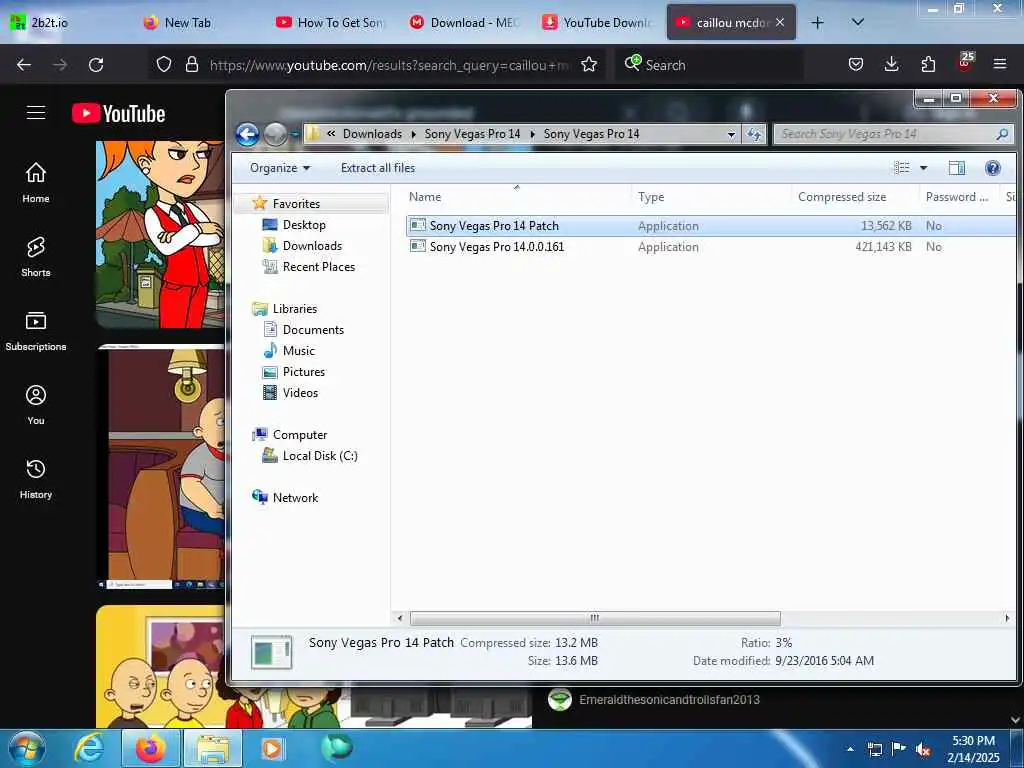Save page to Pocket
The image size is (1024, 768).
pyautogui.click(x=856, y=64)
